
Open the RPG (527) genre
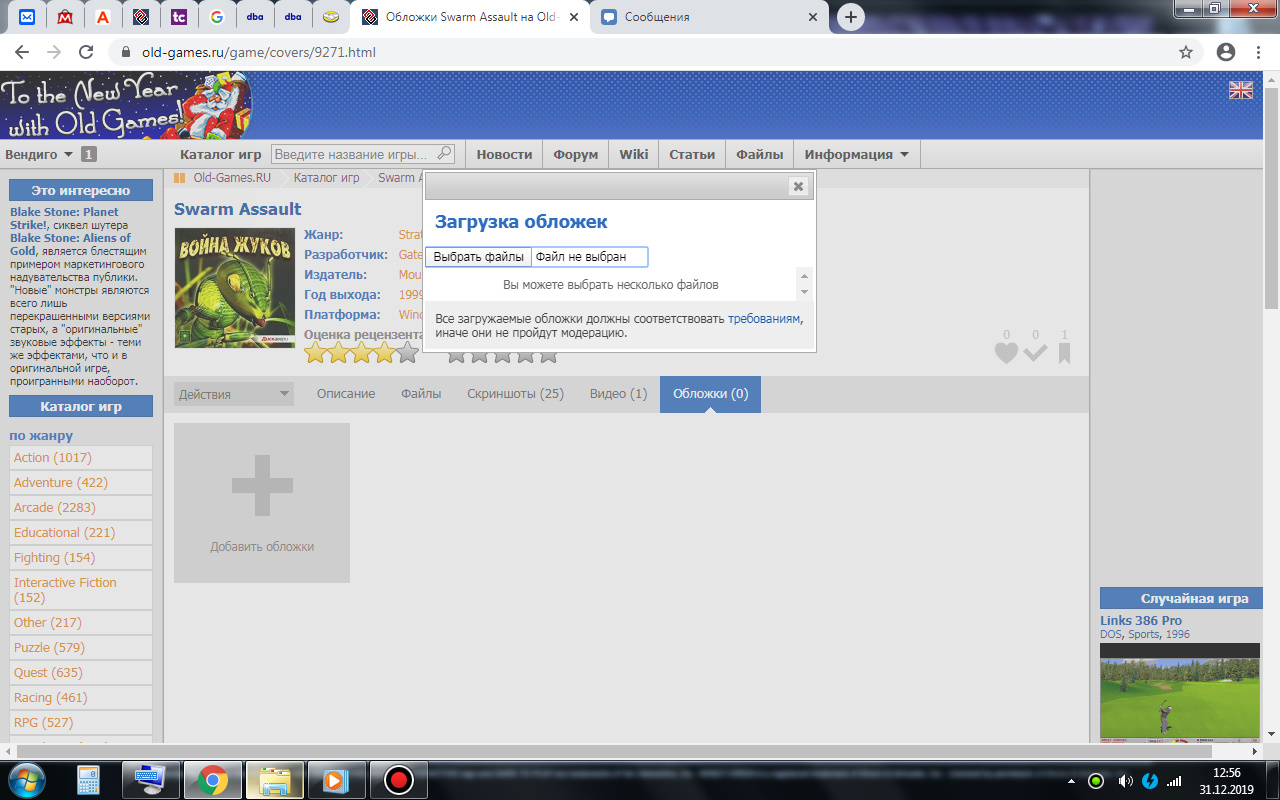pos(43,722)
